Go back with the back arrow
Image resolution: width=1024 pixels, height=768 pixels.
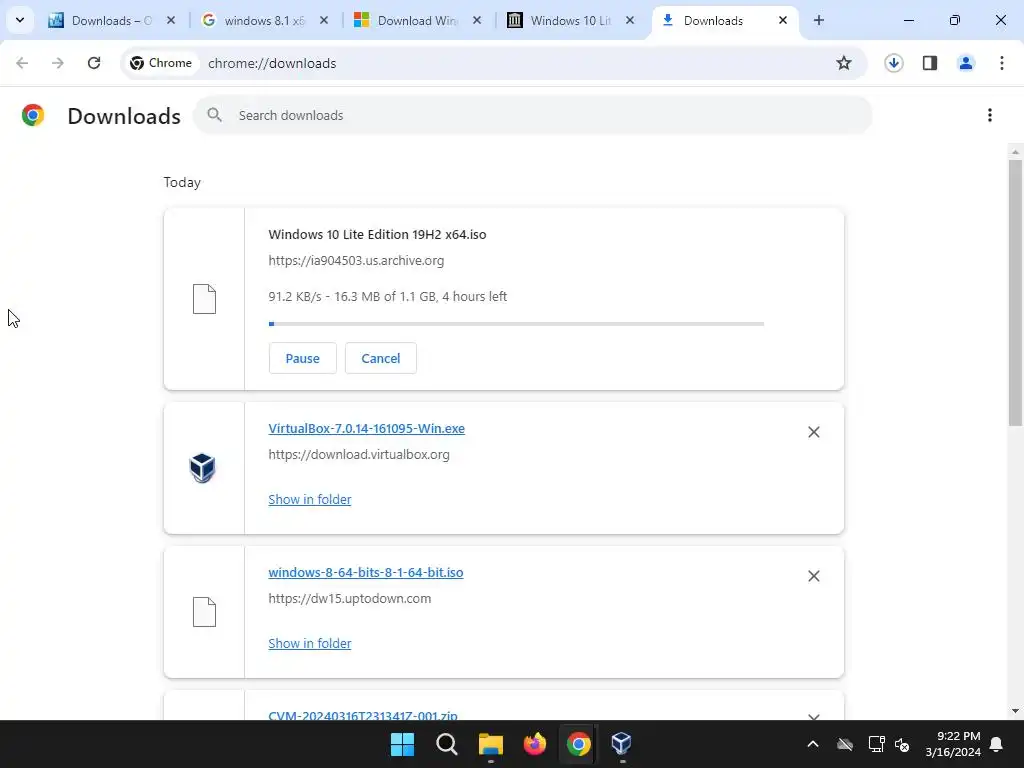click(x=22, y=63)
